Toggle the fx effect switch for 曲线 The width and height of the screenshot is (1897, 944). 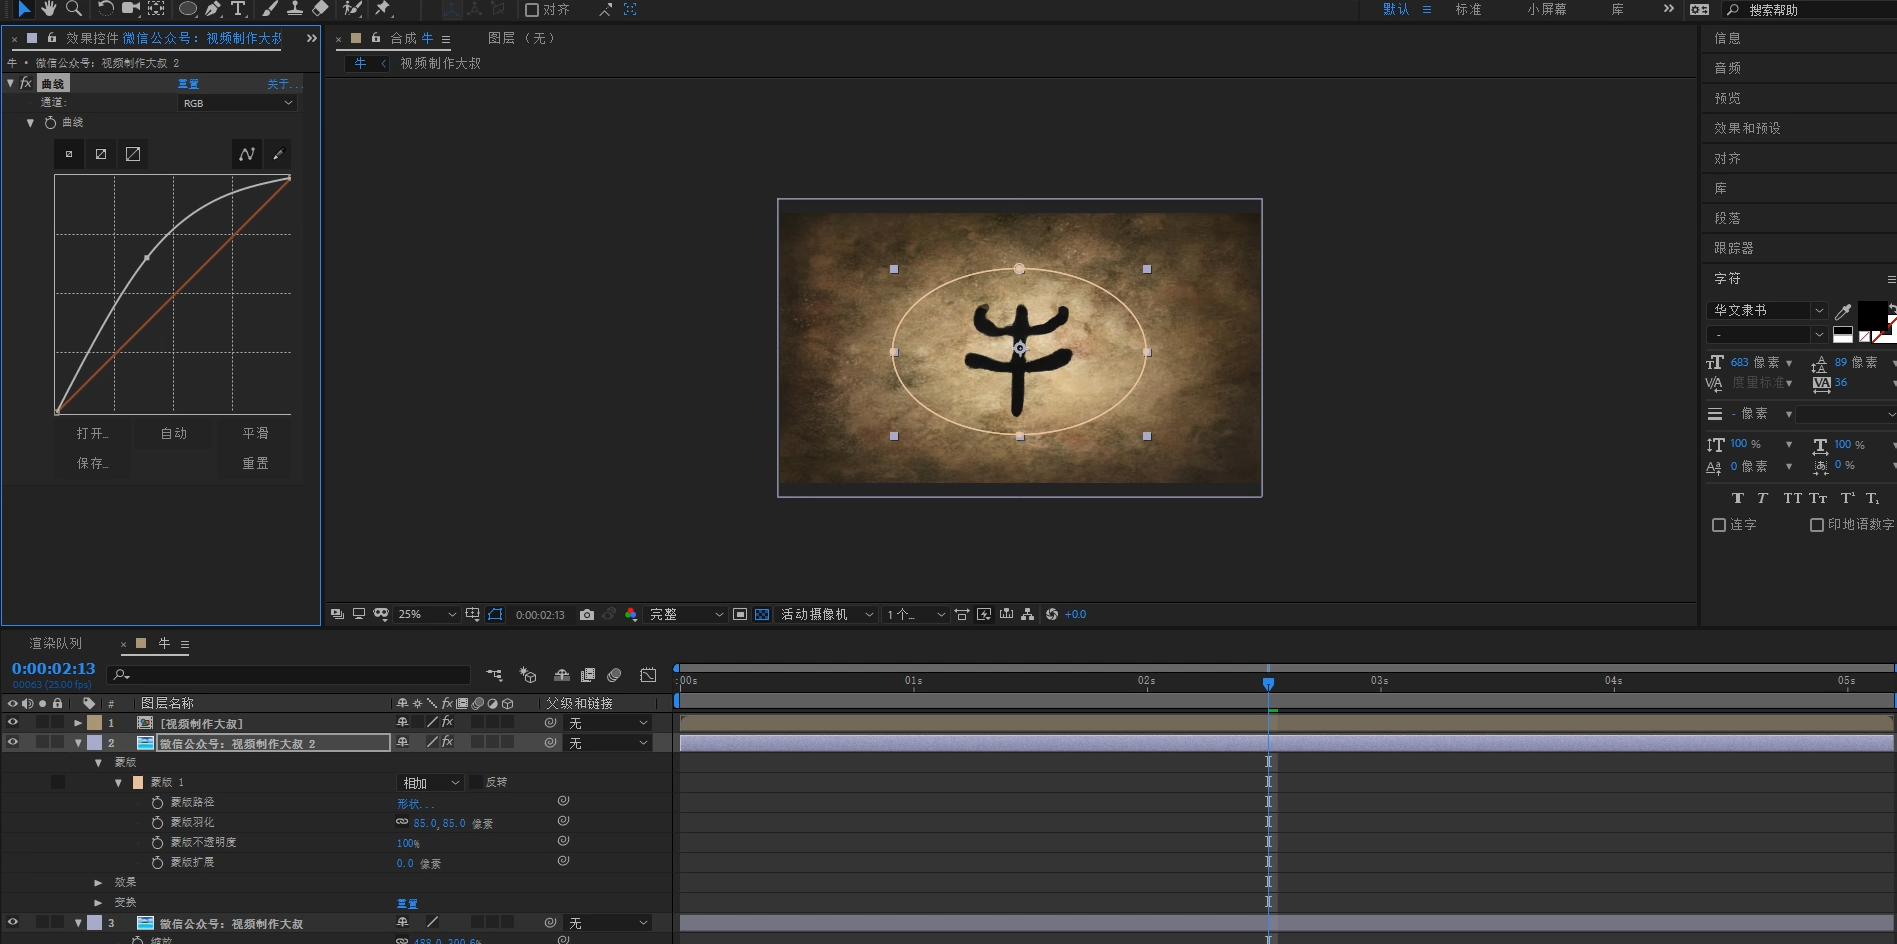26,84
